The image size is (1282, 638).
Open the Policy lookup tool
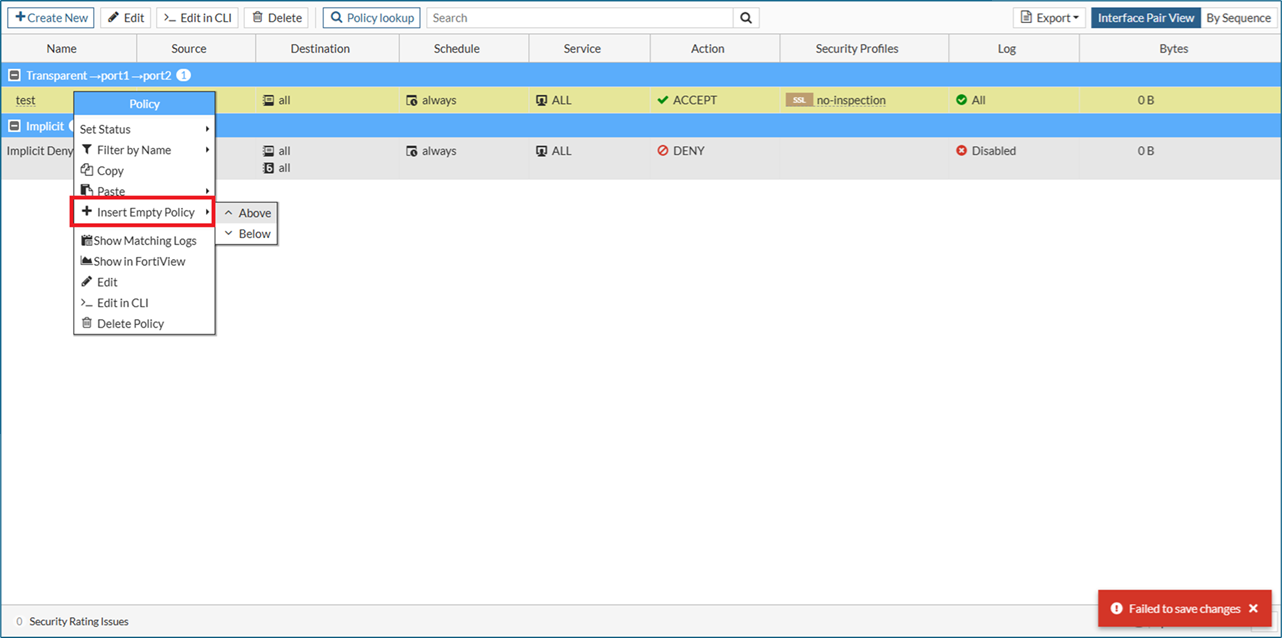point(371,18)
